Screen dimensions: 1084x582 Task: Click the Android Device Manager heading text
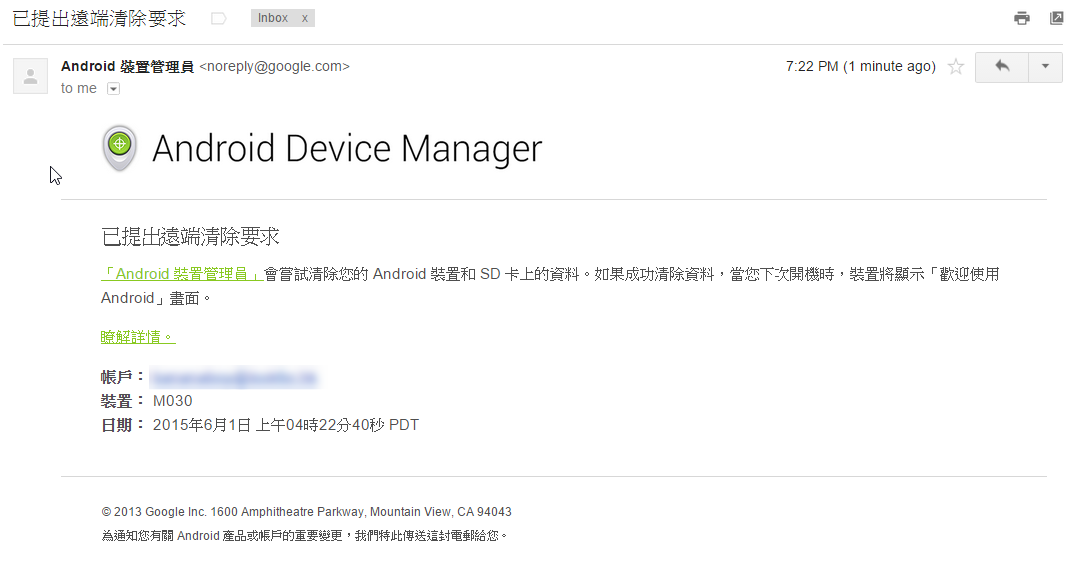[x=347, y=149]
